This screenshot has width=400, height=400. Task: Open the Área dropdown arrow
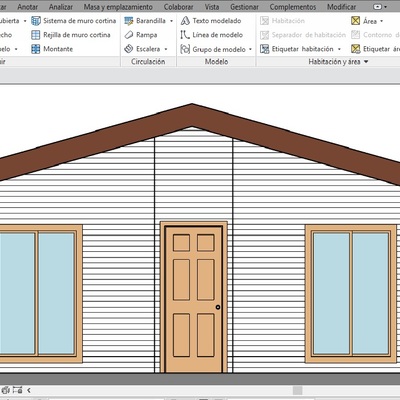tap(382, 21)
